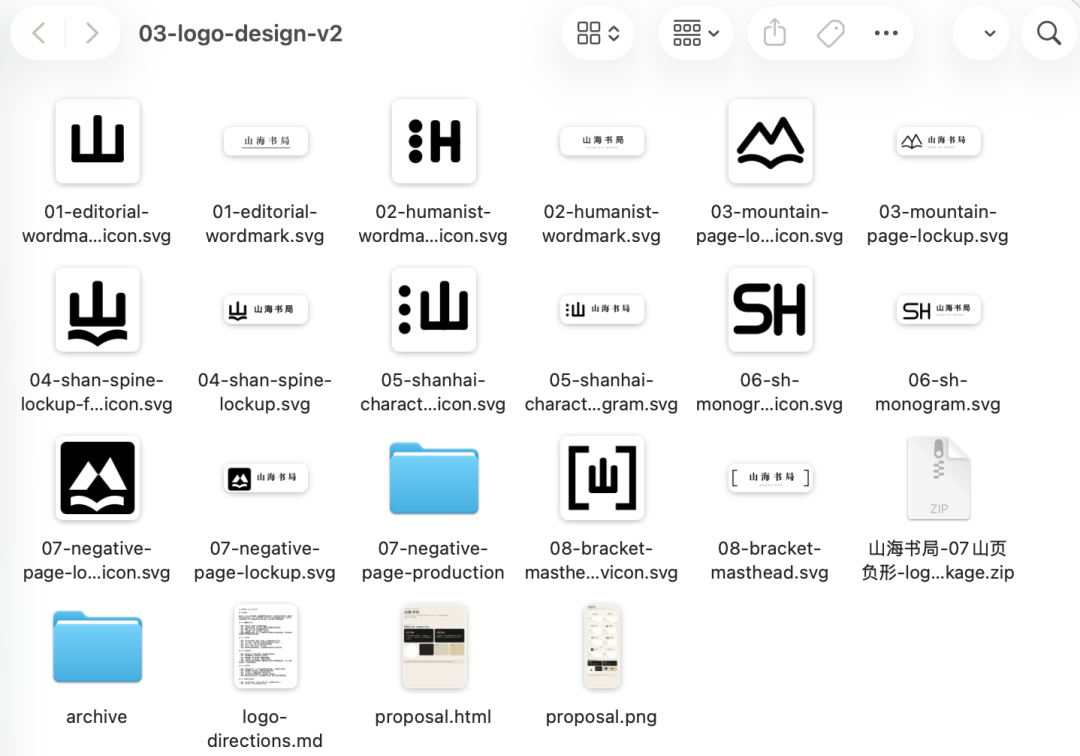Select the 02-humanist-wordmark icon SVG thumbnail
Screen dimensions: 1080x756
tap(434, 141)
